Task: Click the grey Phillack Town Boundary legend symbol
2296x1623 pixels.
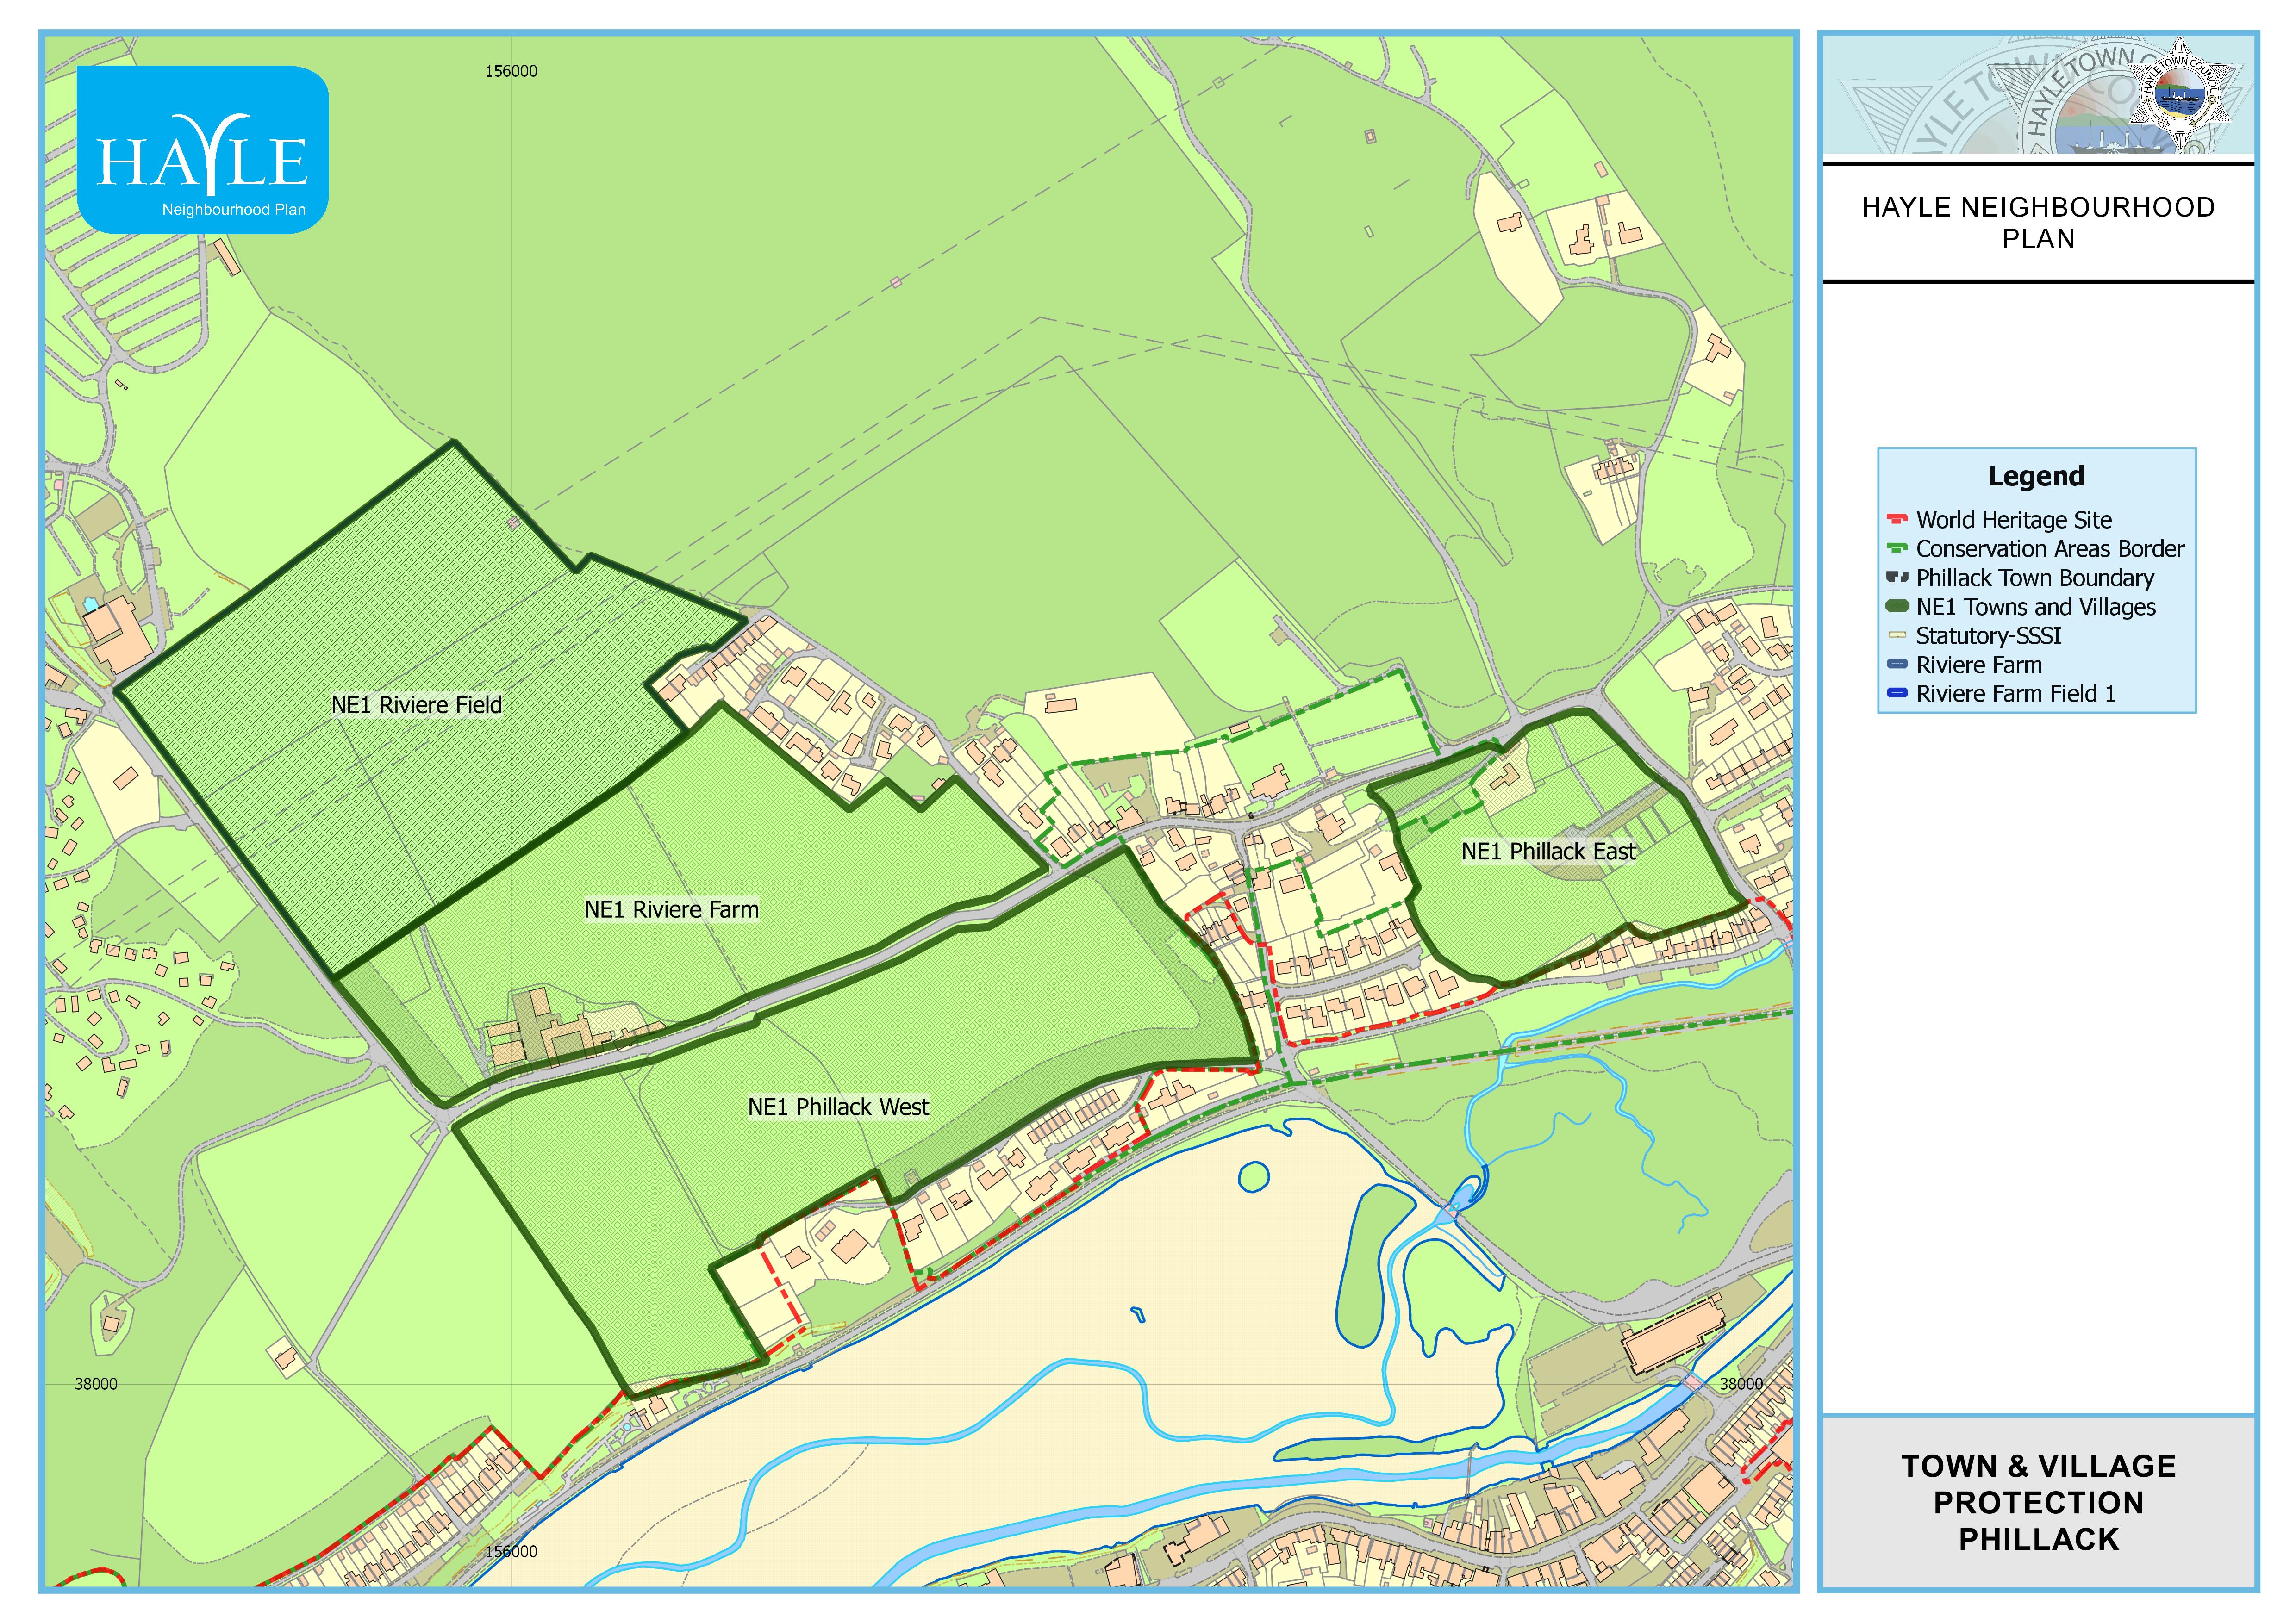Action: (x=1896, y=578)
